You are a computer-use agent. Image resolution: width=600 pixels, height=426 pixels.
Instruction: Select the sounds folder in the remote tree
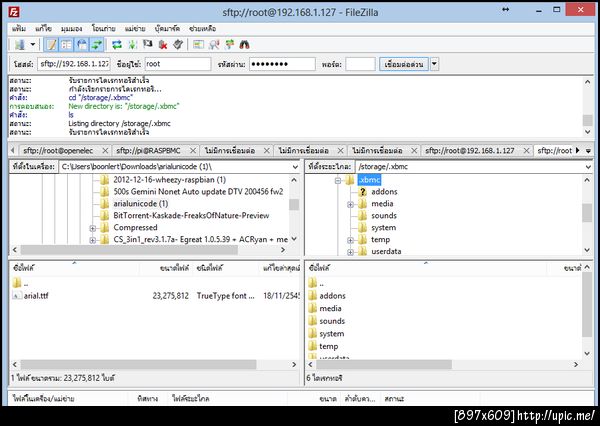384,215
